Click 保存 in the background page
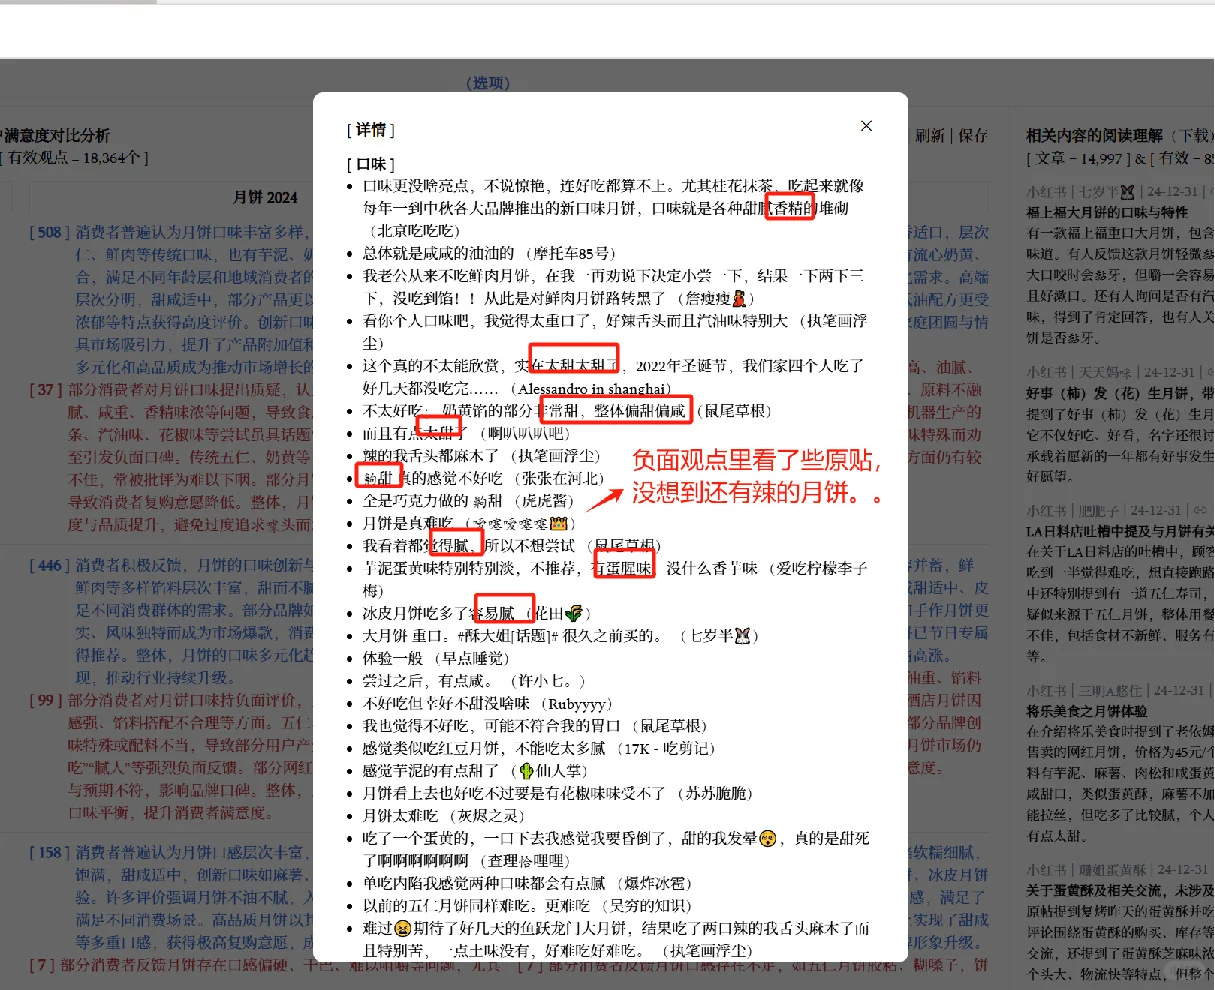The width and height of the screenshot is (1215, 990). [972, 135]
